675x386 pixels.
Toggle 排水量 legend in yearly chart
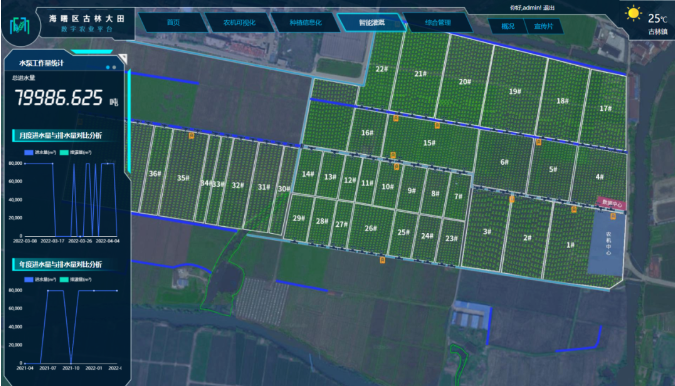pyautogui.click(x=75, y=279)
